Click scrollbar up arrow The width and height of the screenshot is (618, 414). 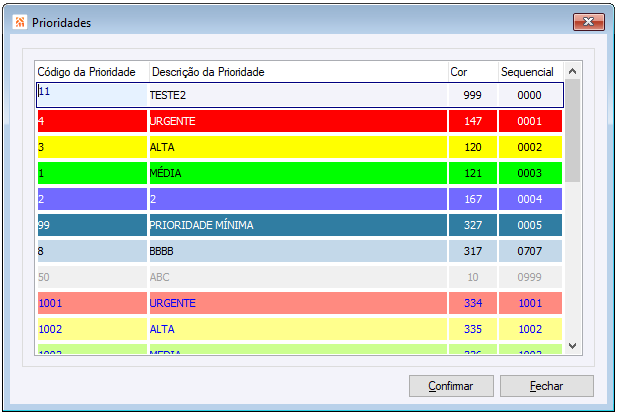tap(572, 71)
